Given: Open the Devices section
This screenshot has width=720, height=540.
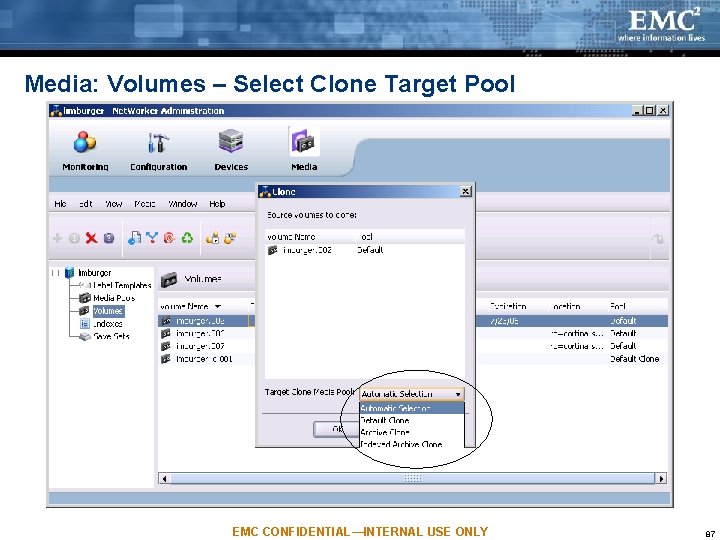Looking at the screenshot, I should (x=231, y=151).
